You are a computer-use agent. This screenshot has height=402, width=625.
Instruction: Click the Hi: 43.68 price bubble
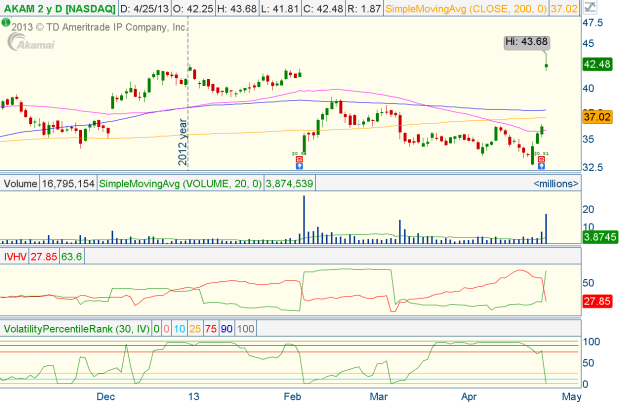pos(527,42)
